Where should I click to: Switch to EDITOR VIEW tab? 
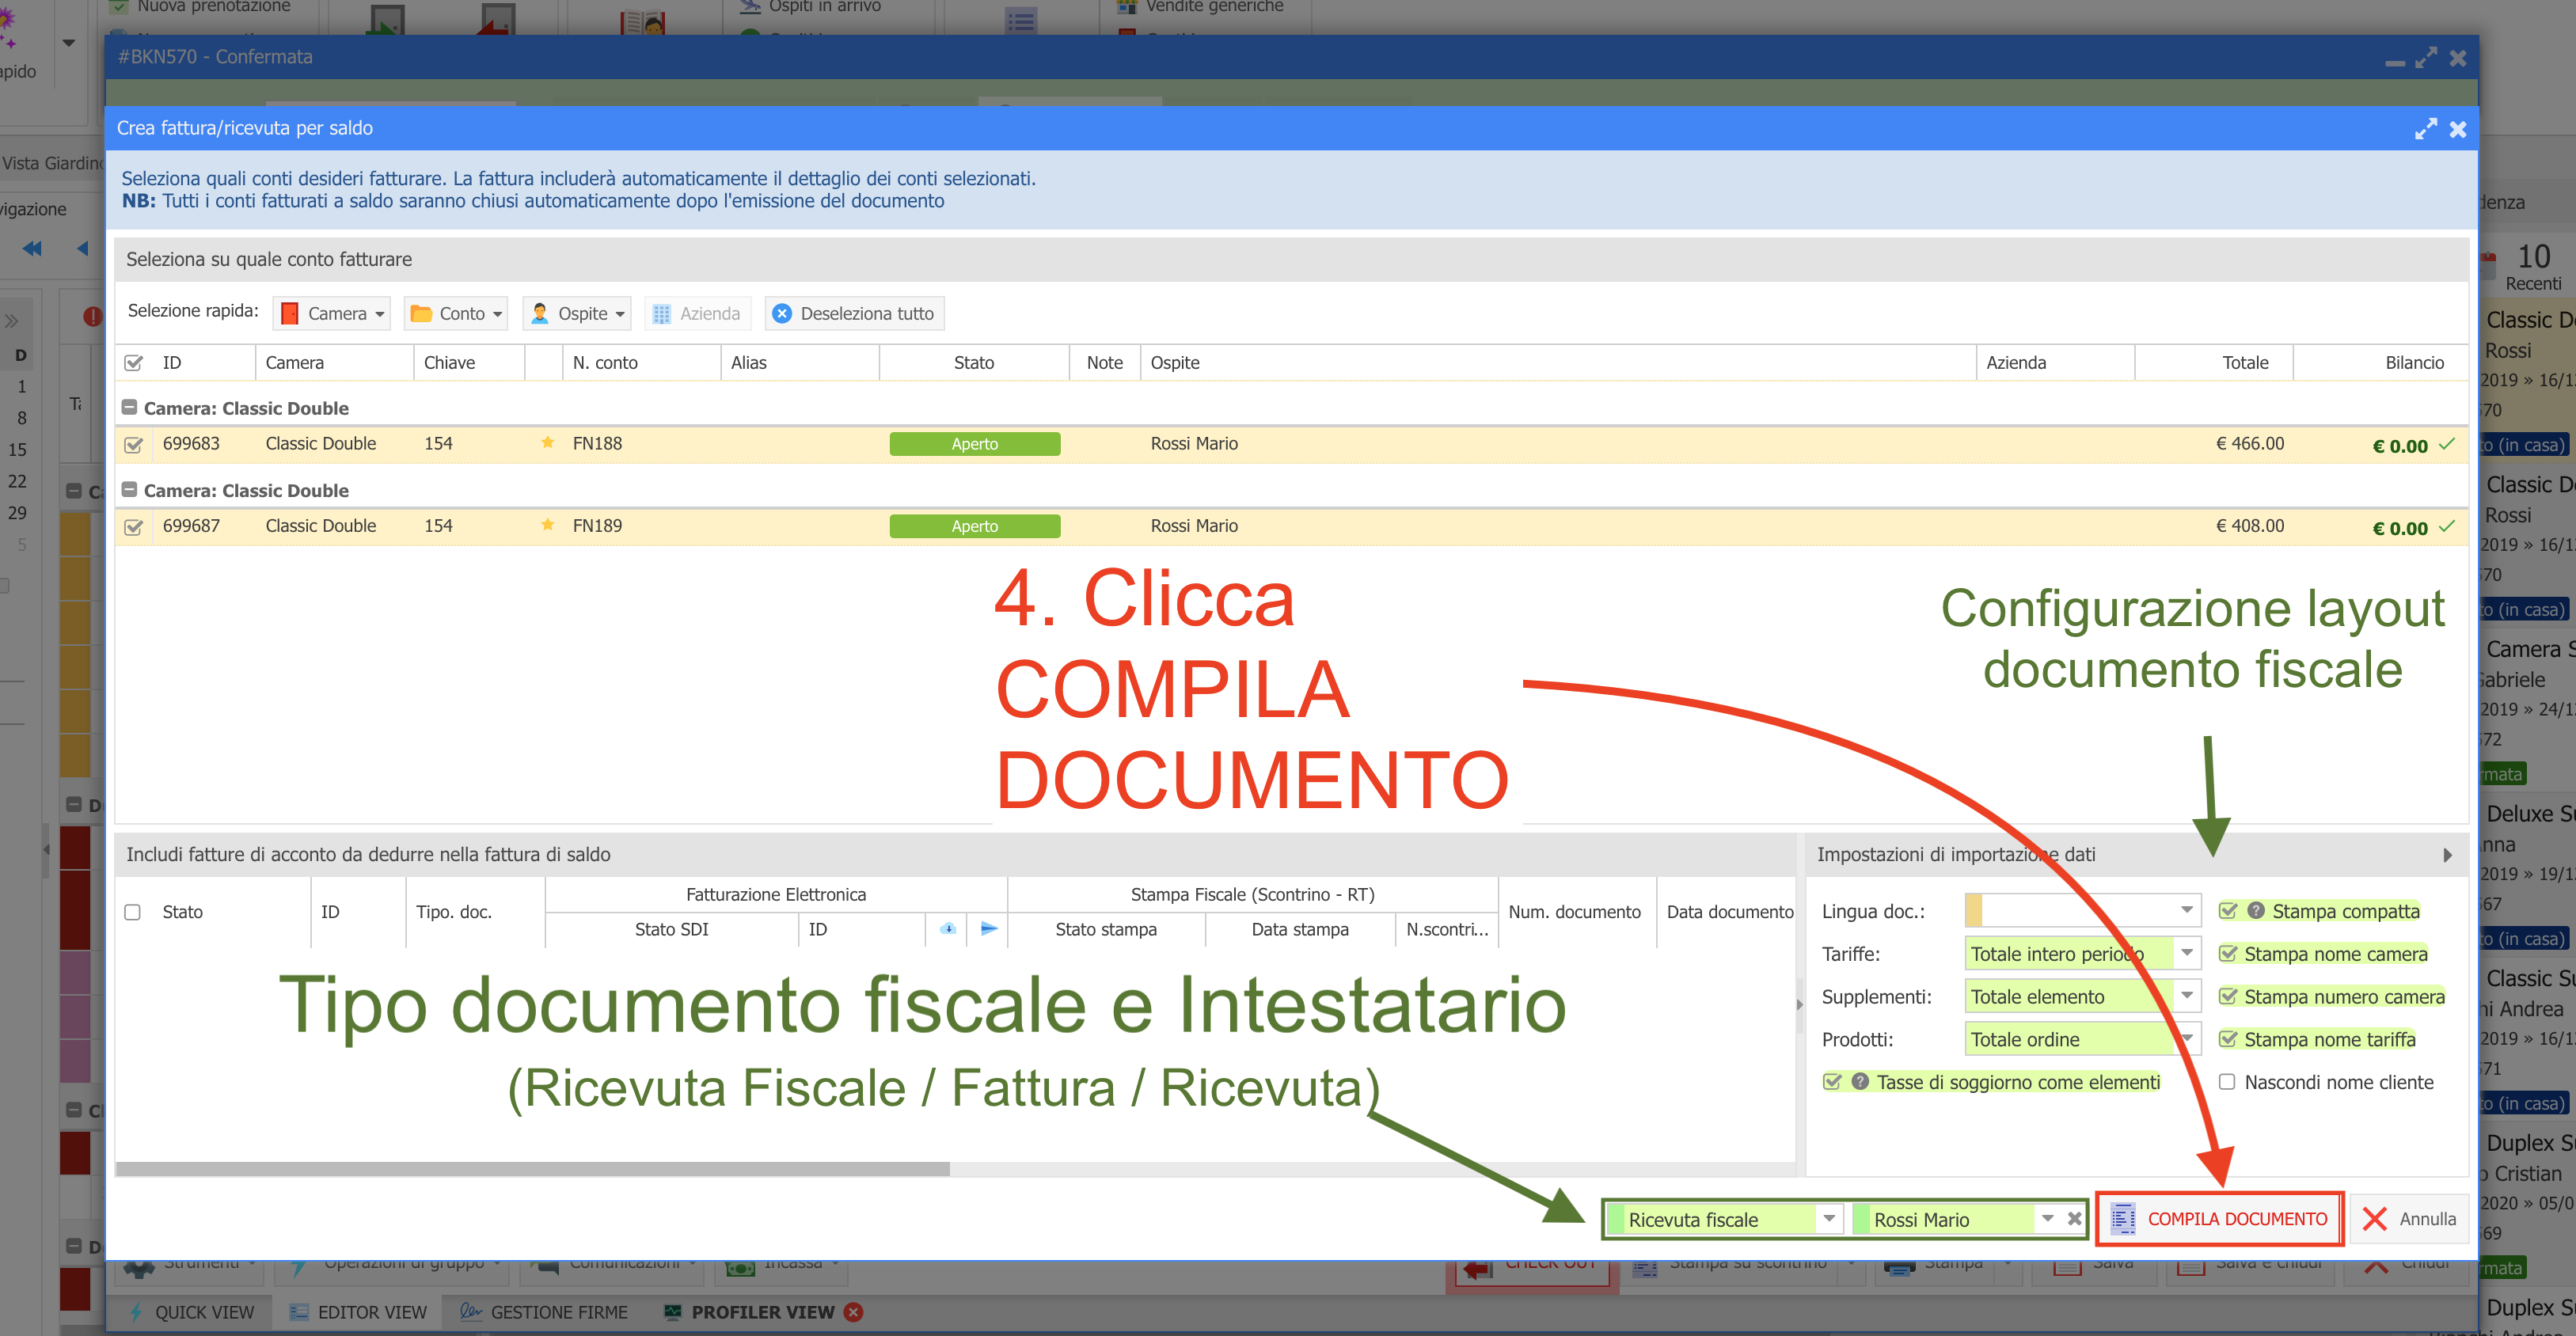tap(358, 1313)
